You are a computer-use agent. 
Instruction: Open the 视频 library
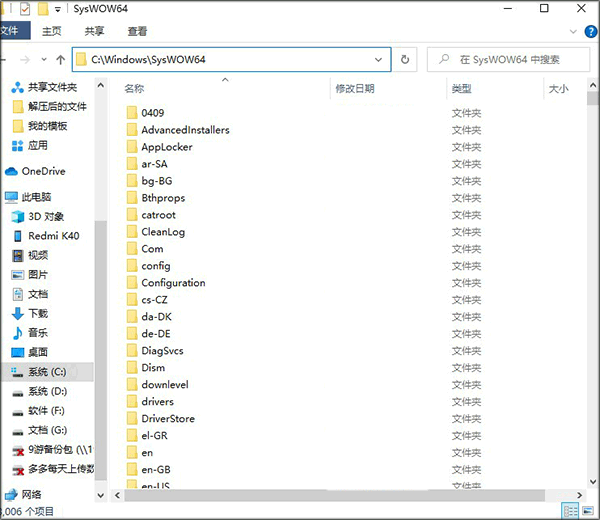pyautogui.click(x=30, y=255)
